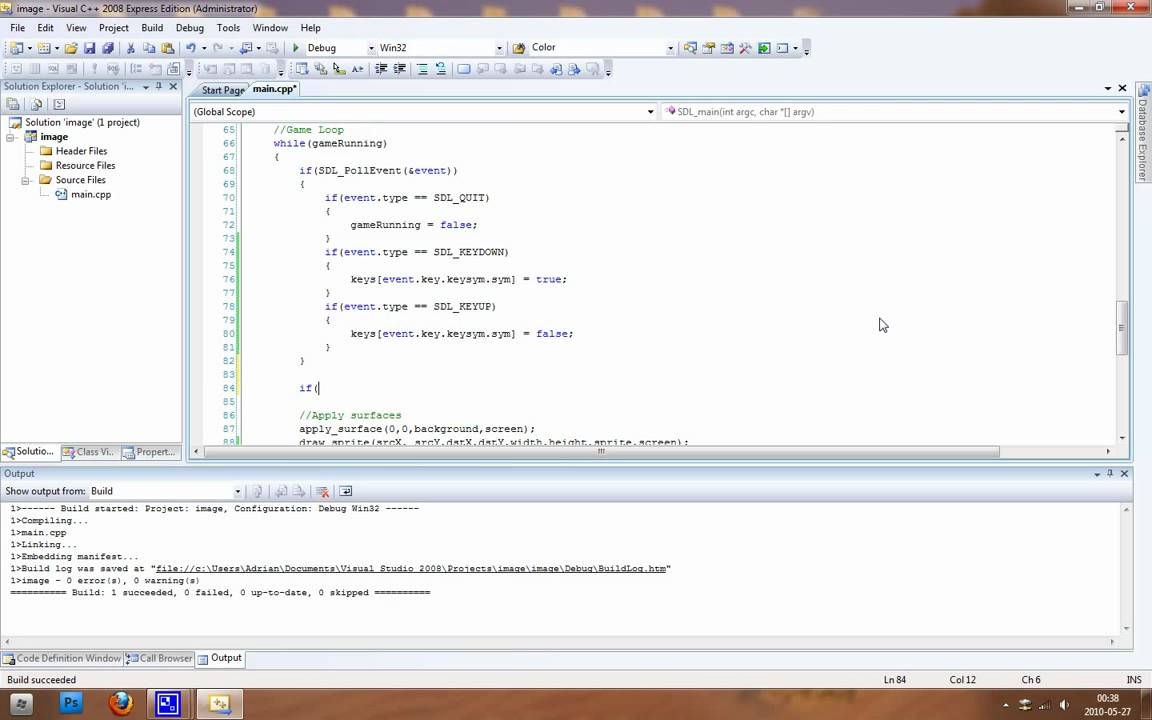1152x720 pixels.
Task: Open the active files list dropdown
Action: point(1108,88)
